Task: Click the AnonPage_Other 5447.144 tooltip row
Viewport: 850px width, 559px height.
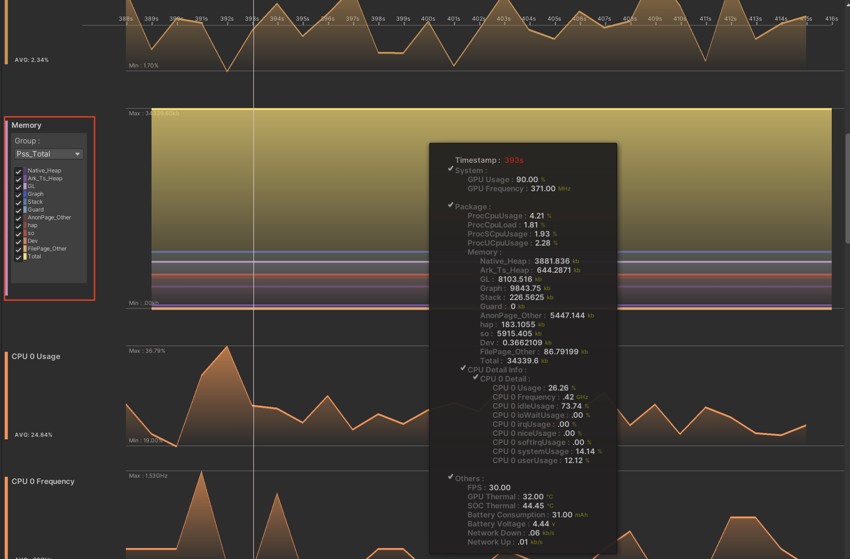Action: 537,316
